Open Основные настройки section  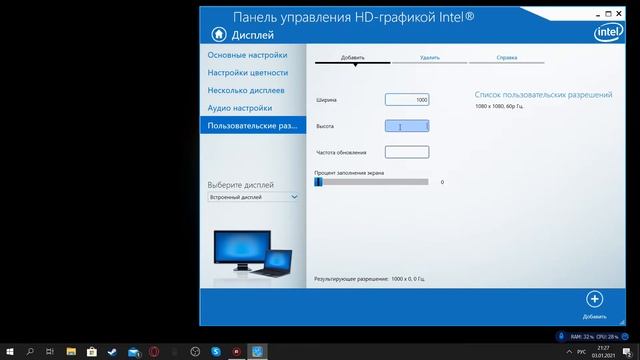coord(247,55)
